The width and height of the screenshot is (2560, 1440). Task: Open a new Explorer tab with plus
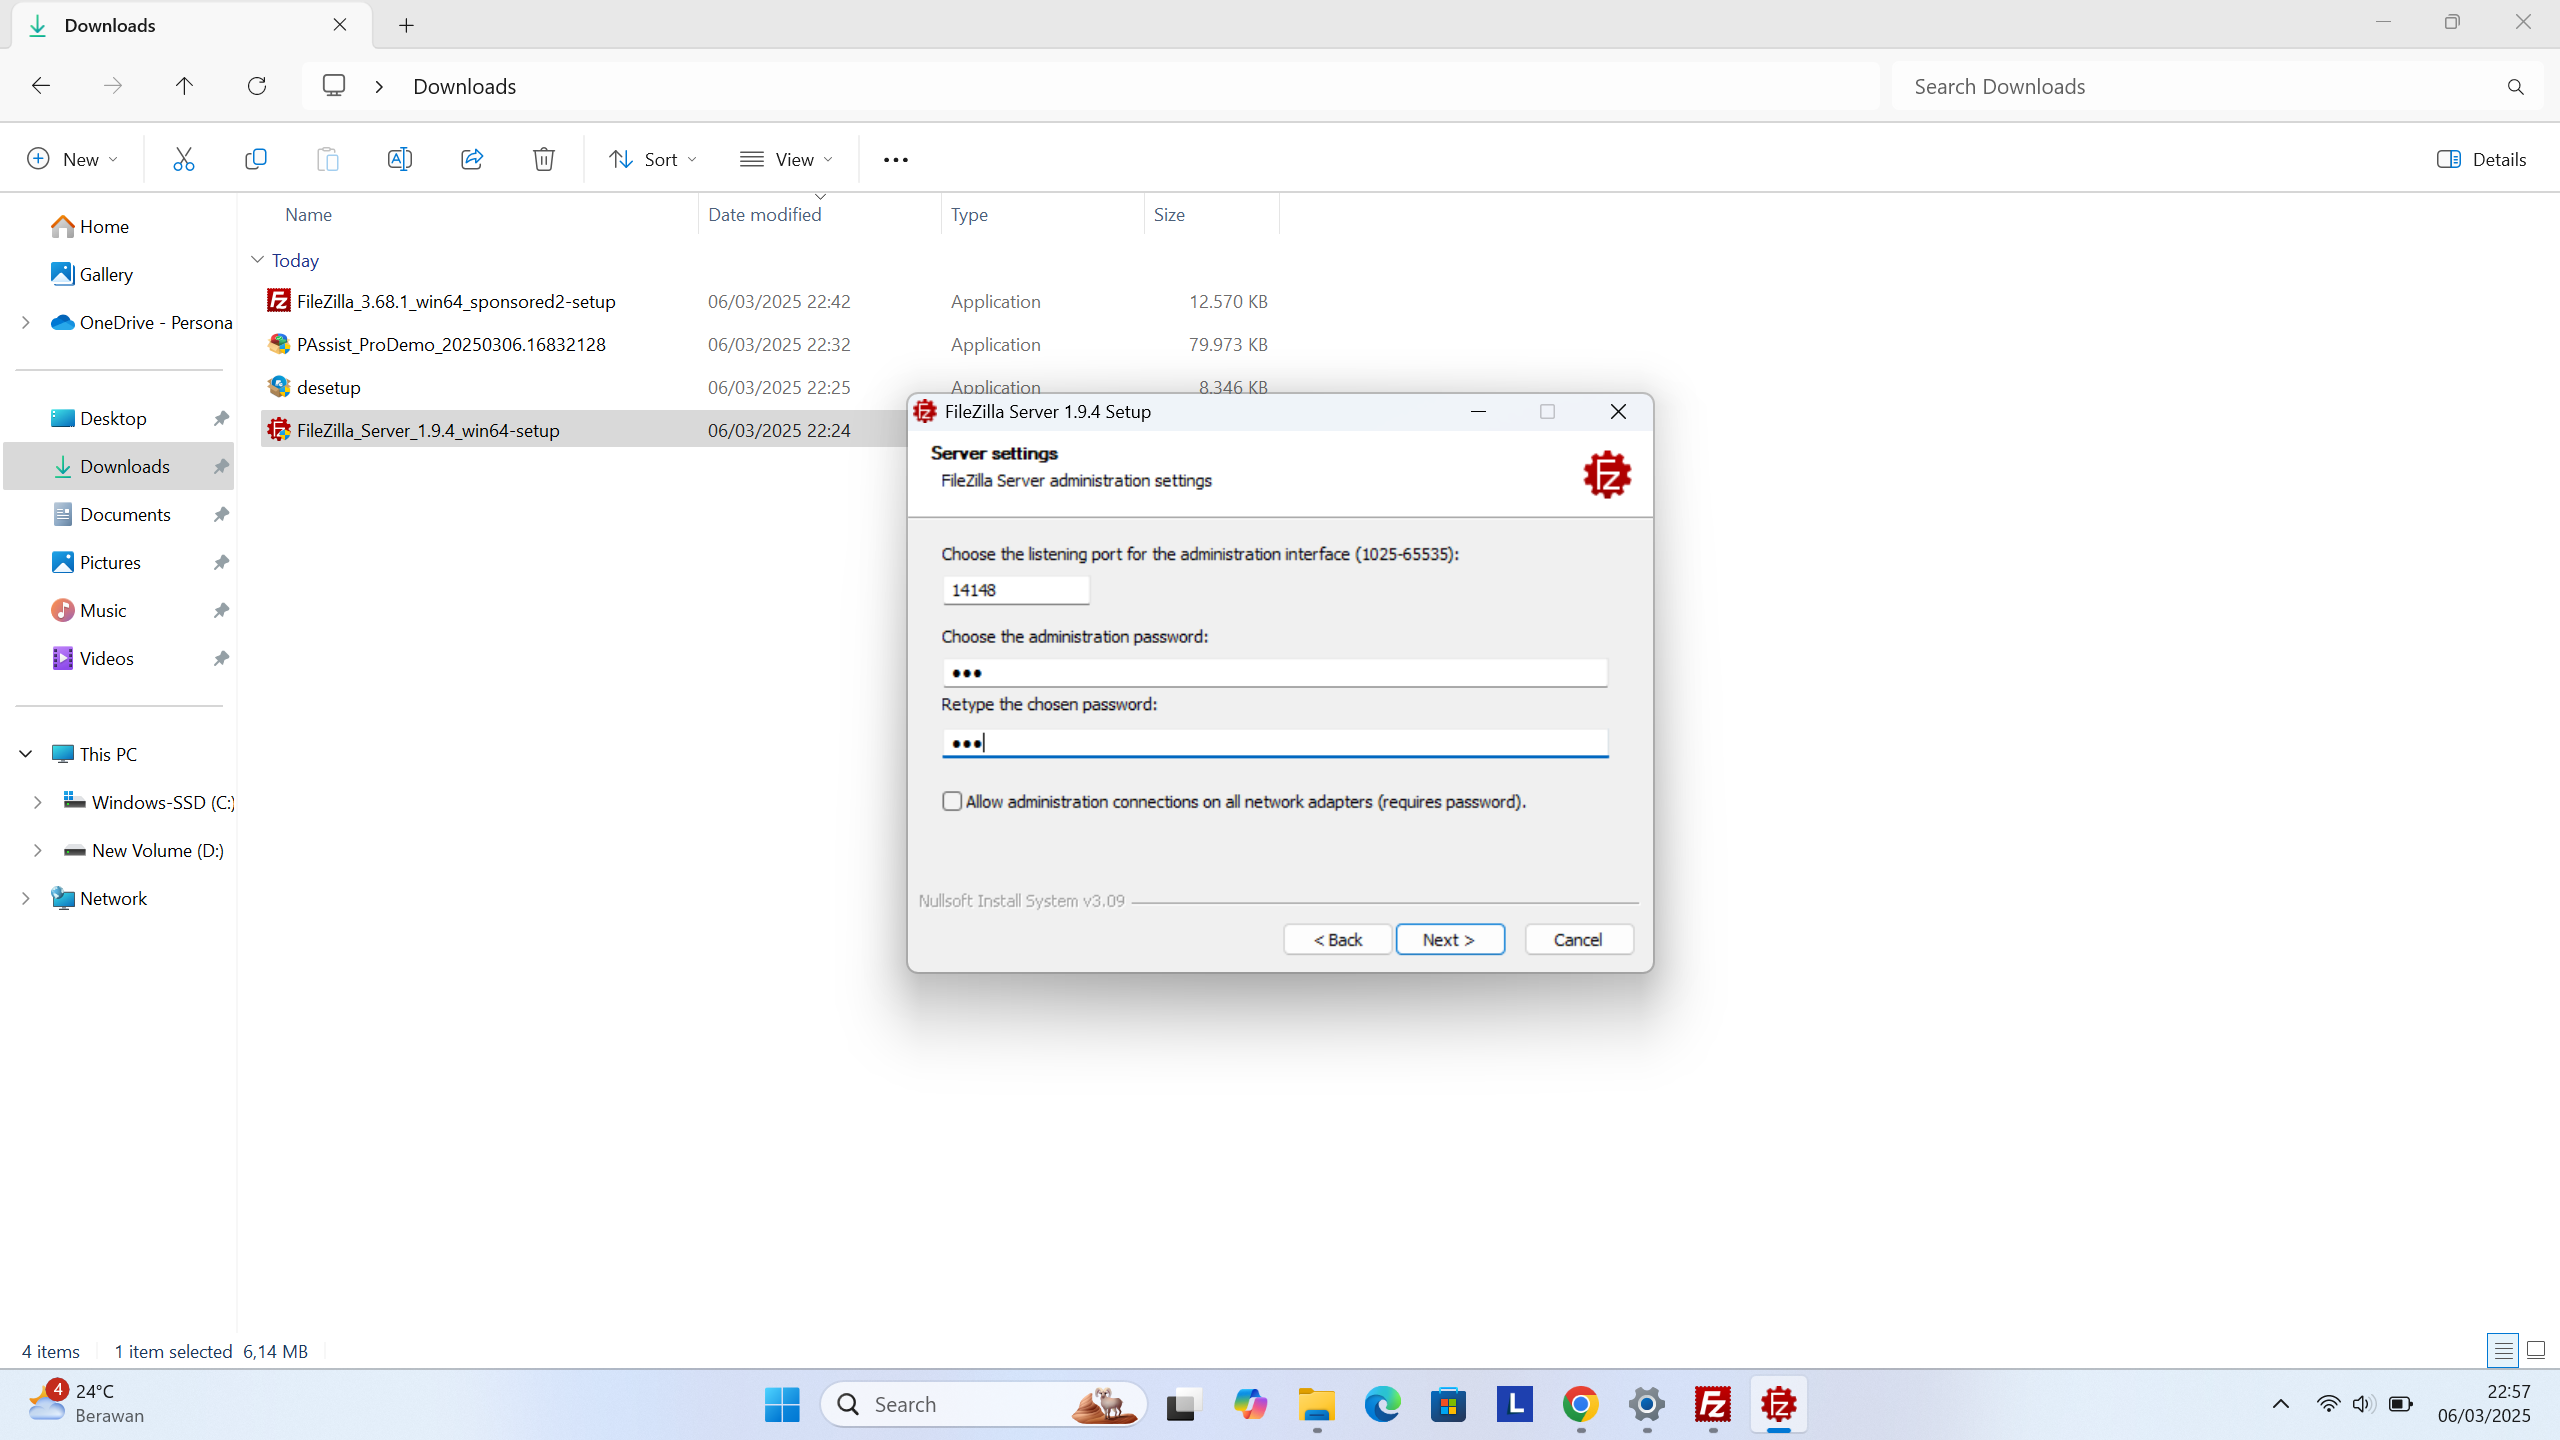406,26
